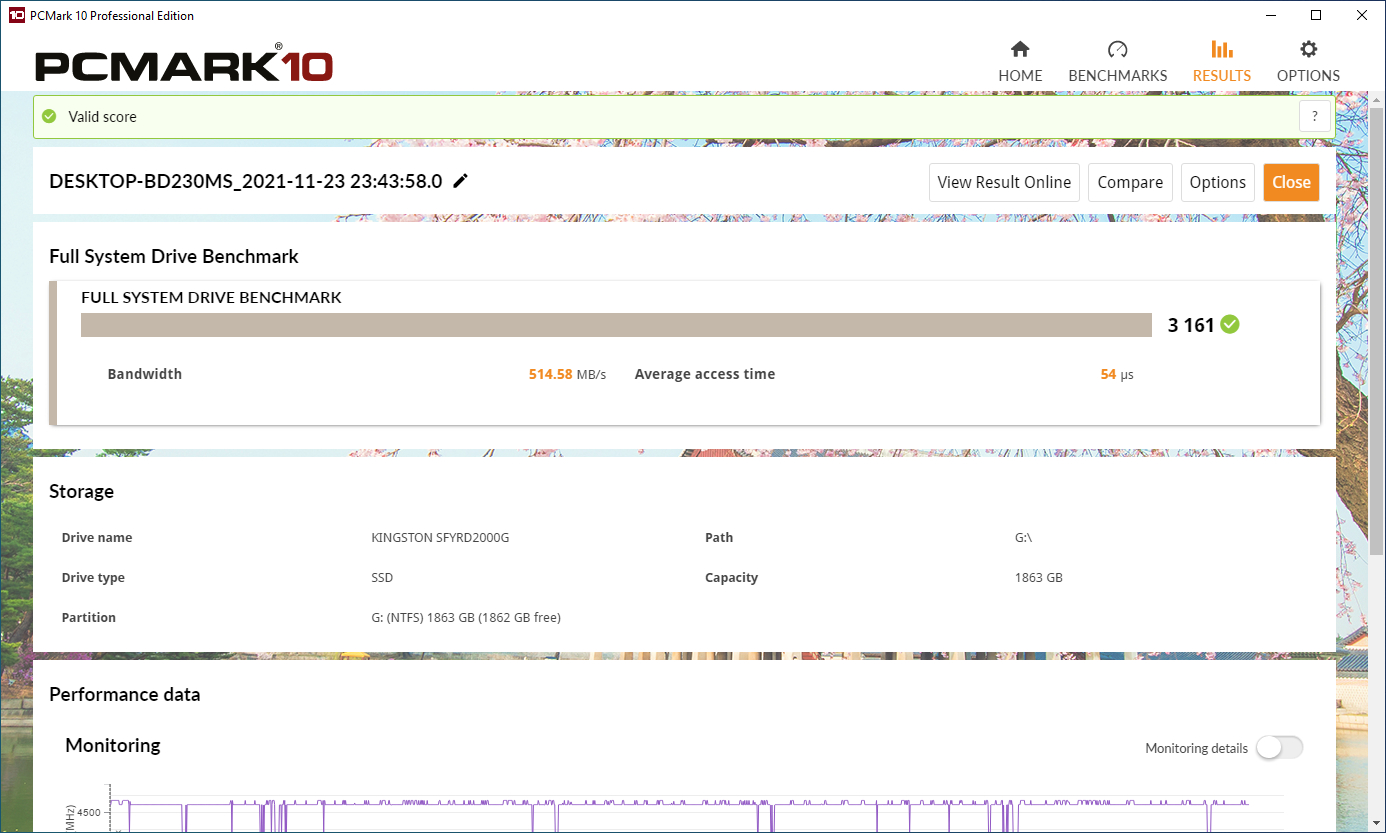This screenshot has height=833, width=1386.
Task: Click the pencil icon to rename result
Action: tap(460, 181)
